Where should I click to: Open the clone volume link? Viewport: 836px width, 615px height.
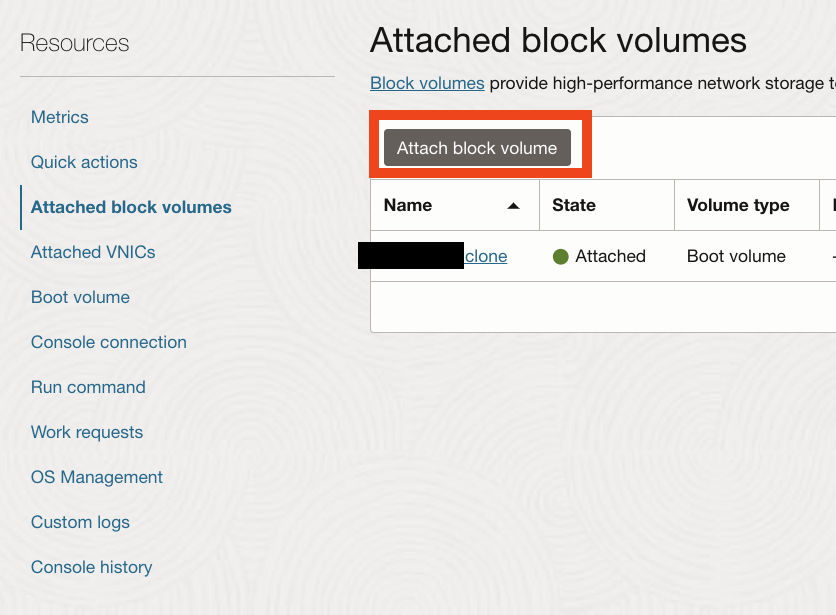[486, 256]
